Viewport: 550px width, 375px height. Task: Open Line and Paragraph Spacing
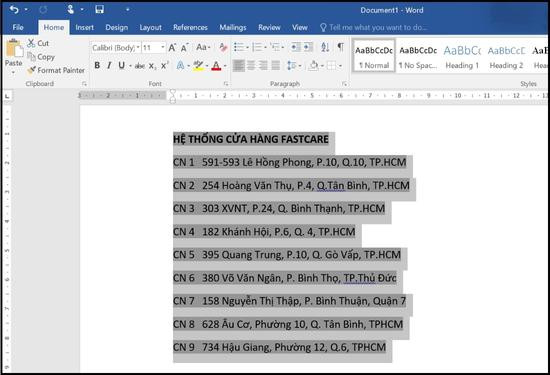click(x=292, y=65)
